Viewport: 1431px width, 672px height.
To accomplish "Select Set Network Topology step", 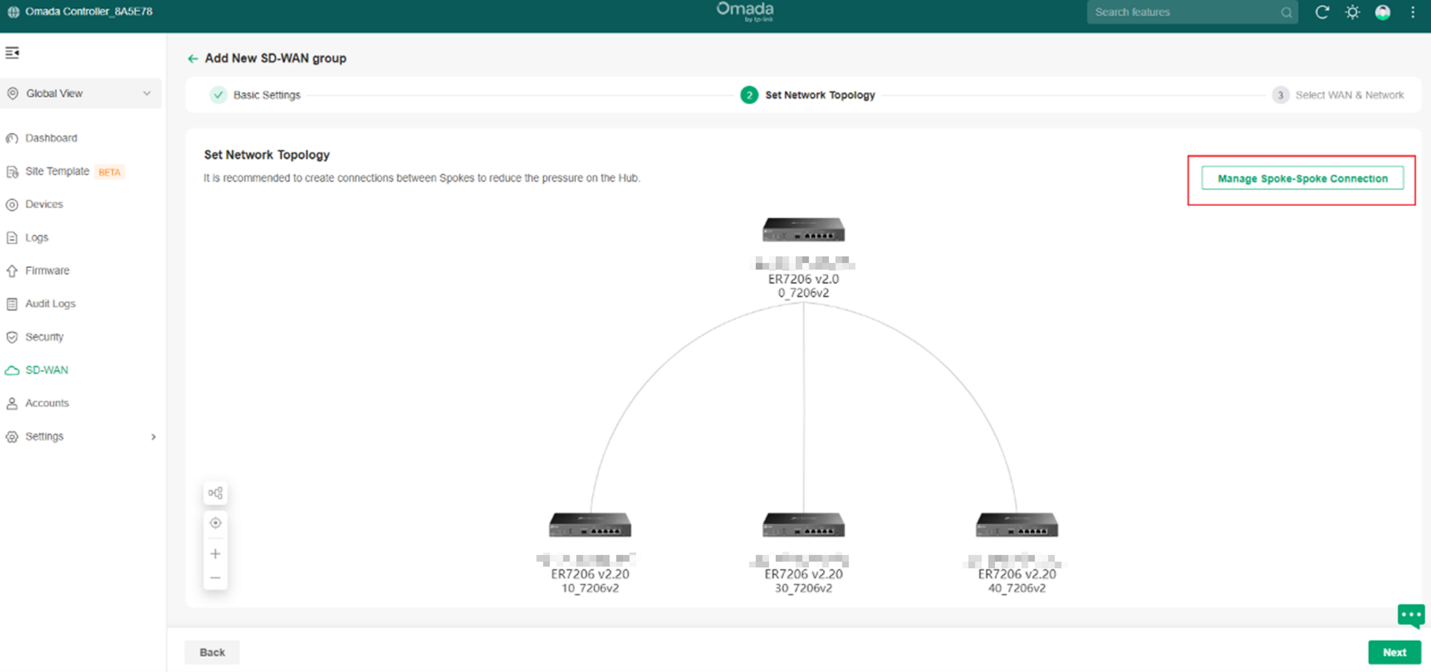I will click(808, 95).
